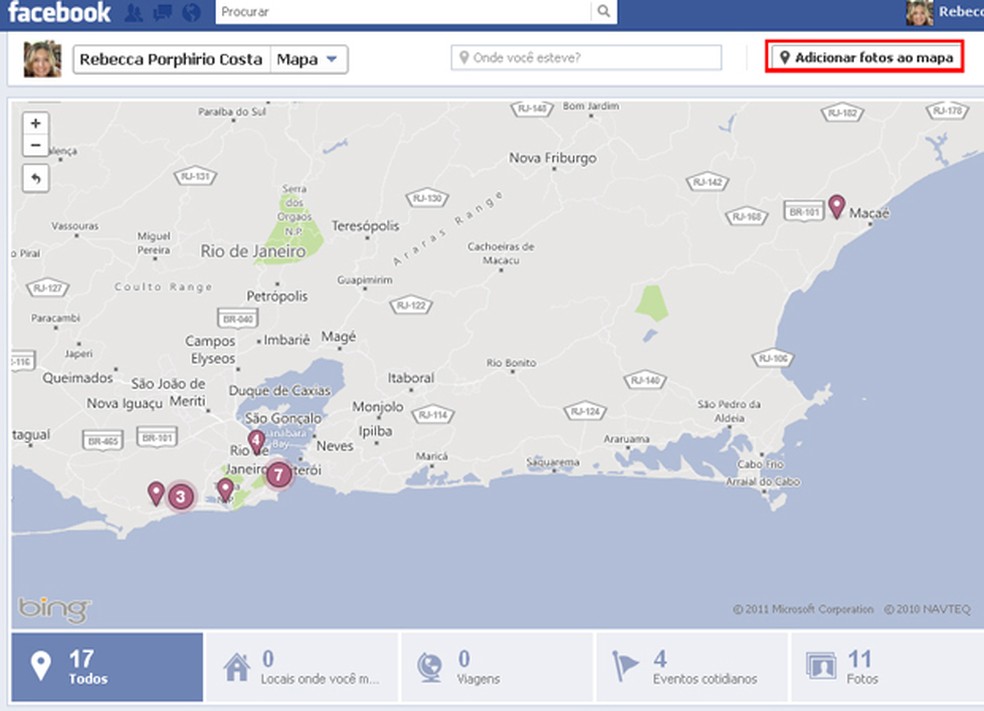
Task: Select the pin left of cluster 3
Action: click(x=156, y=493)
